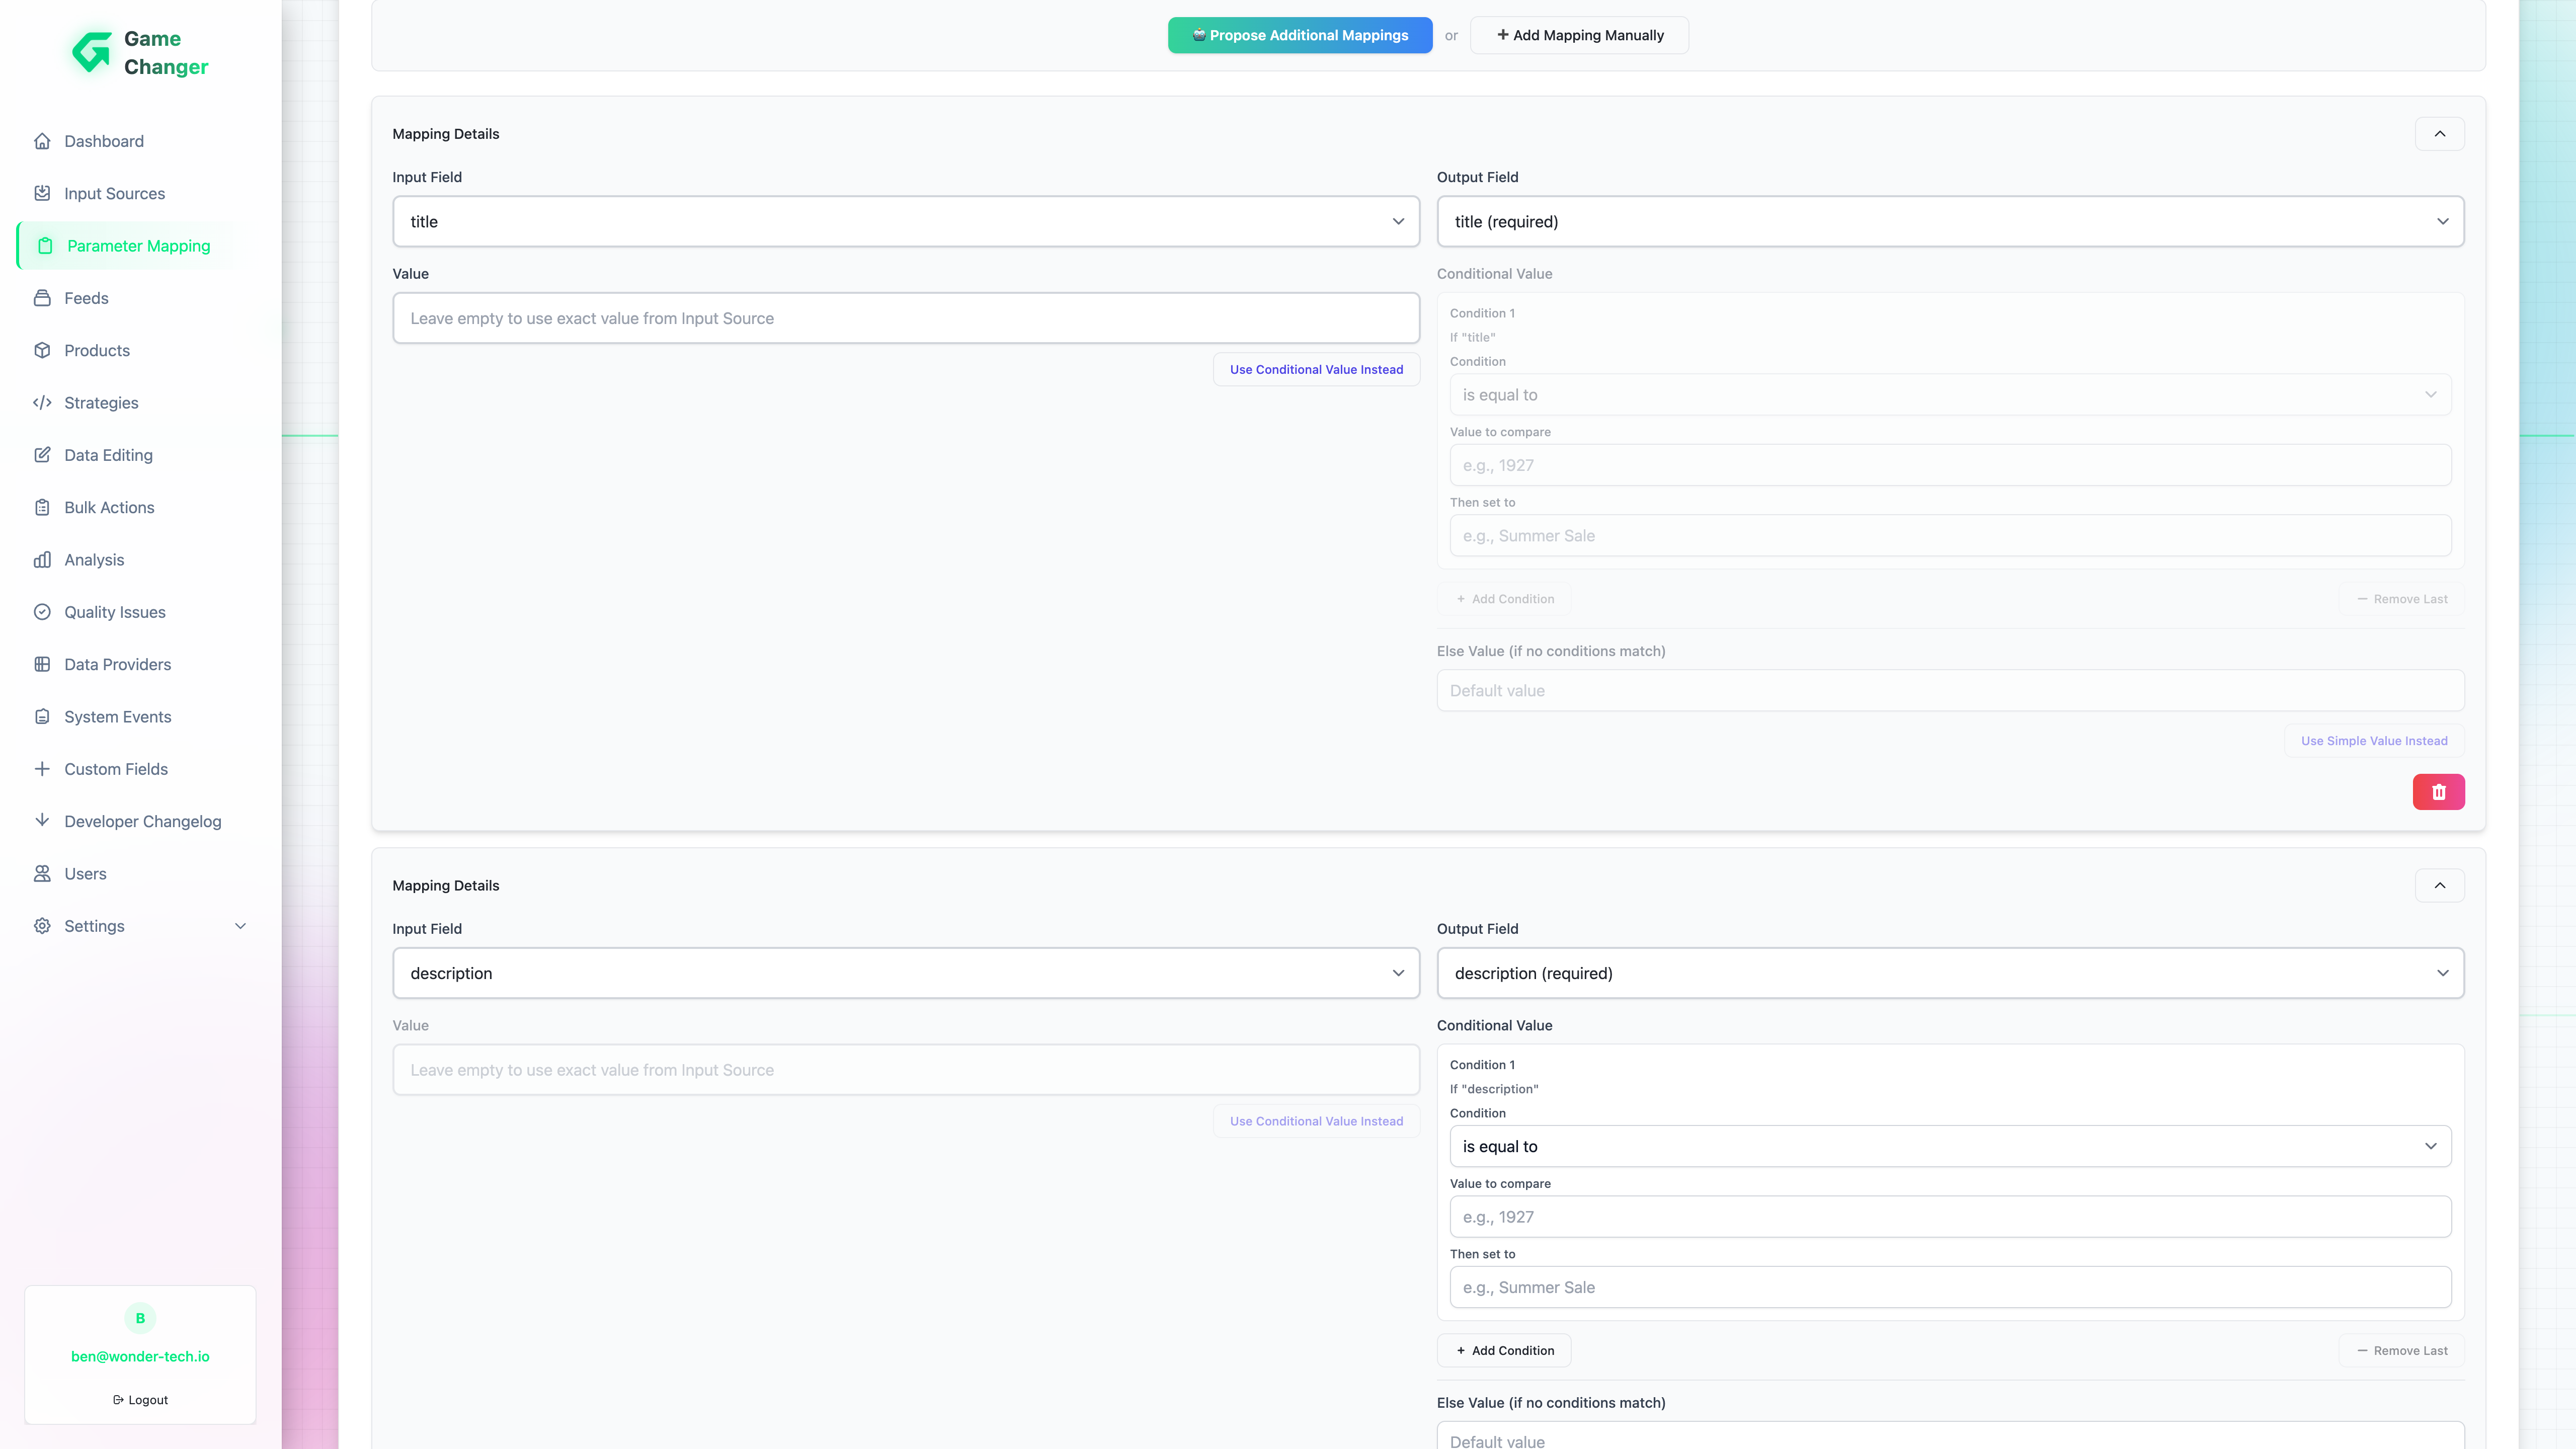Select Input Sources in the sidebar
Screen dimensions: 2576x1449
(x=114, y=193)
